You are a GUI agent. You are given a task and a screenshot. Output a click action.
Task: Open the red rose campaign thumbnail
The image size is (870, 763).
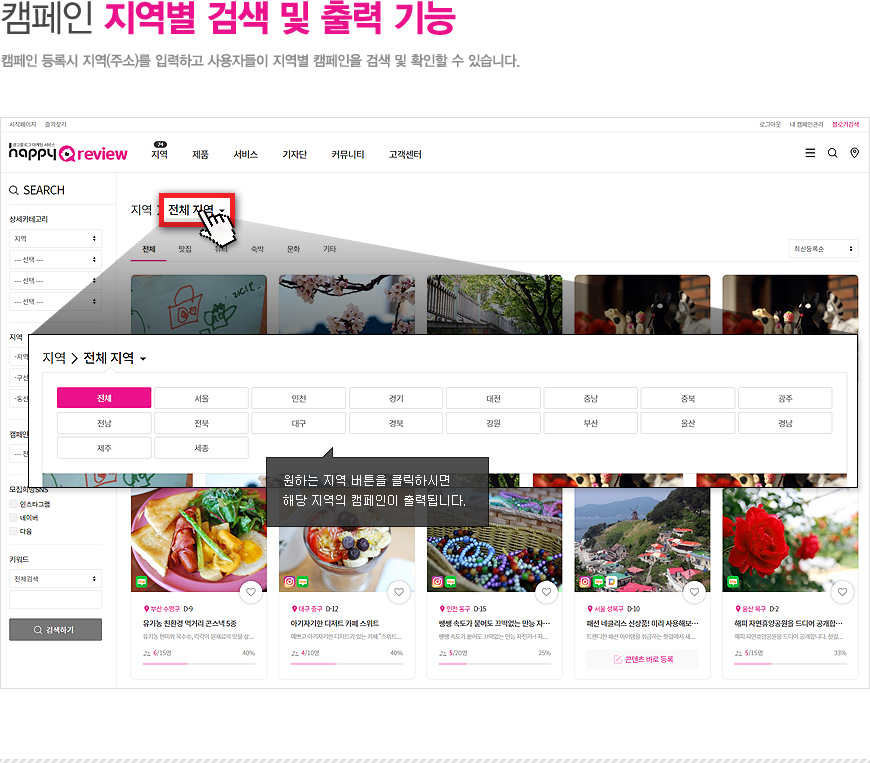click(790, 539)
